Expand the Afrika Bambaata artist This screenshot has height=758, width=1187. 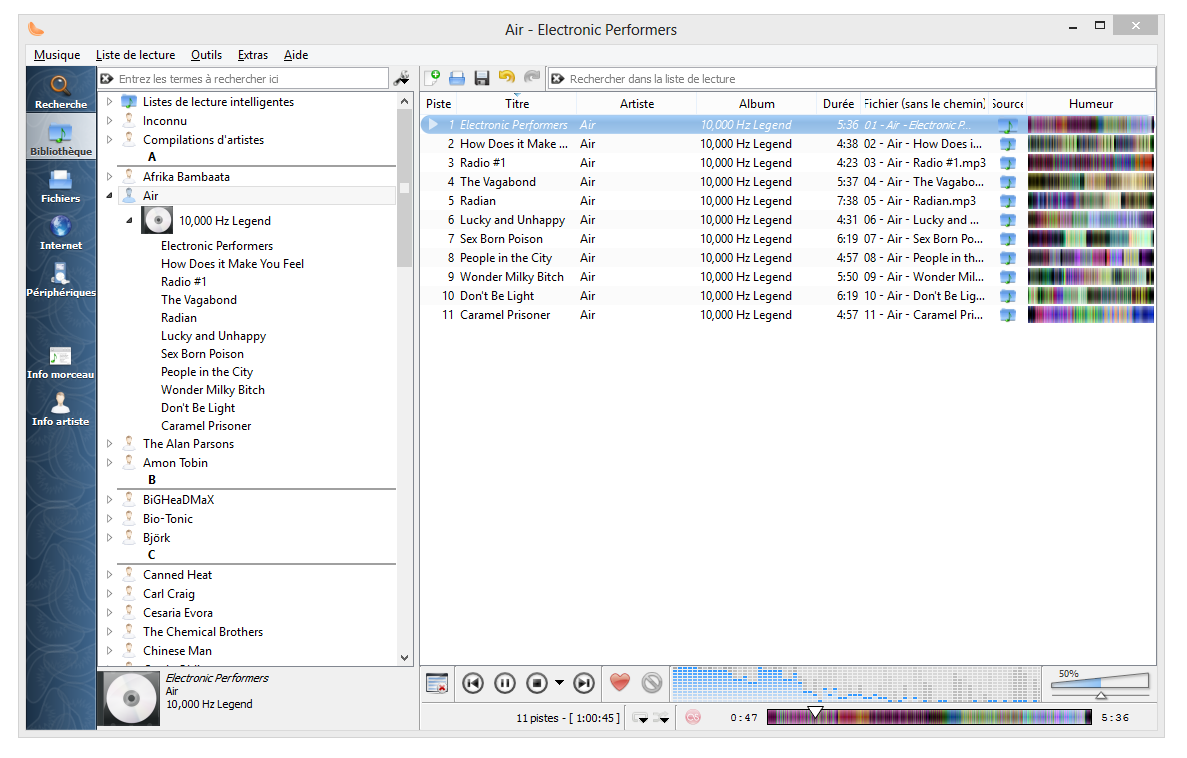[110, 176]
